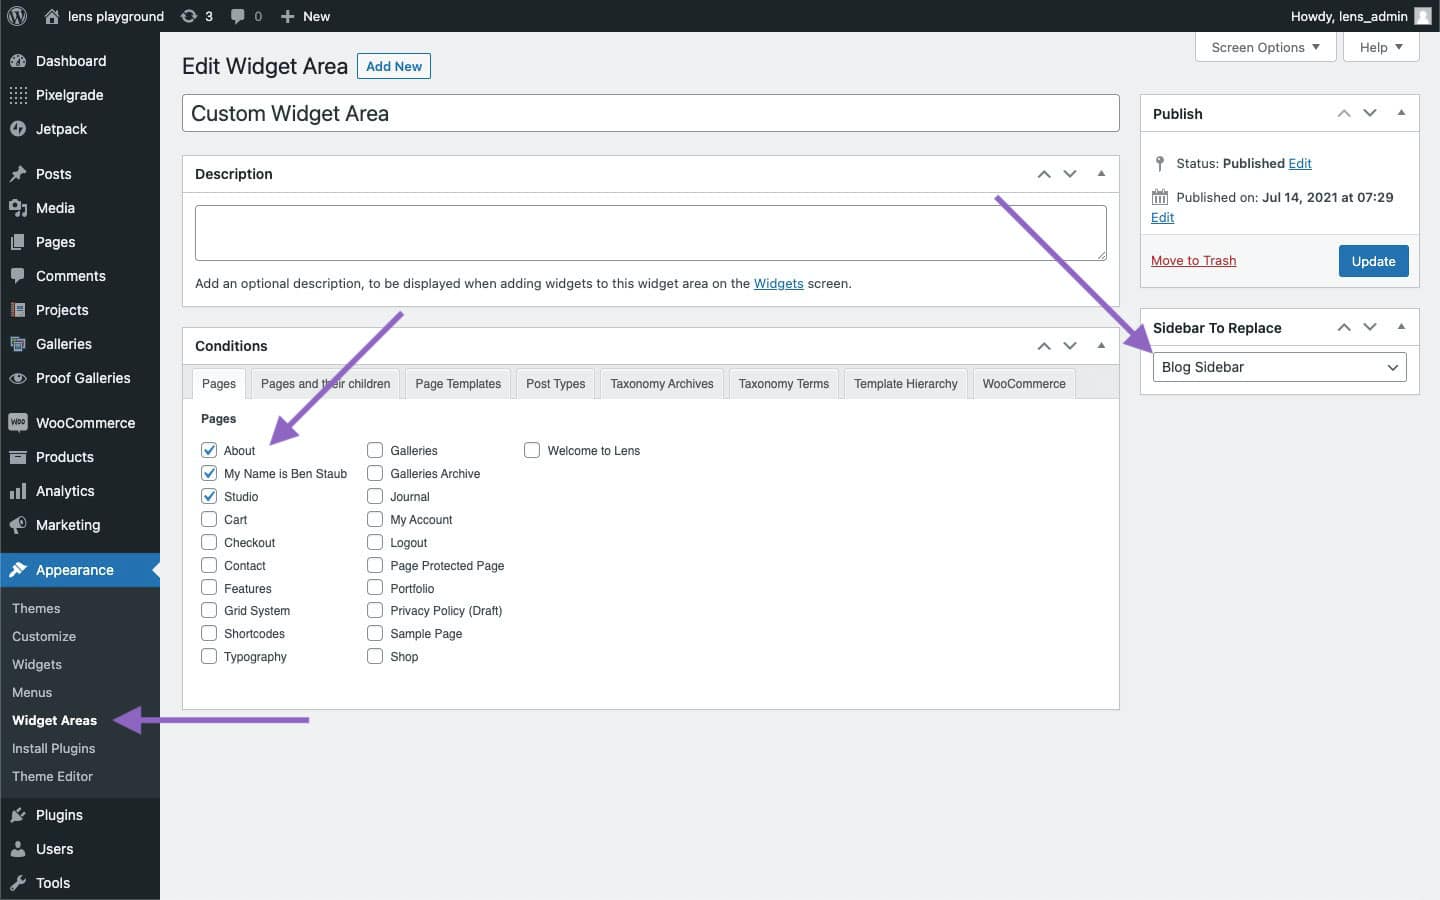Click the Proof Galleries eye icon
Screen dimensions: 1440x900
point(17,378)
